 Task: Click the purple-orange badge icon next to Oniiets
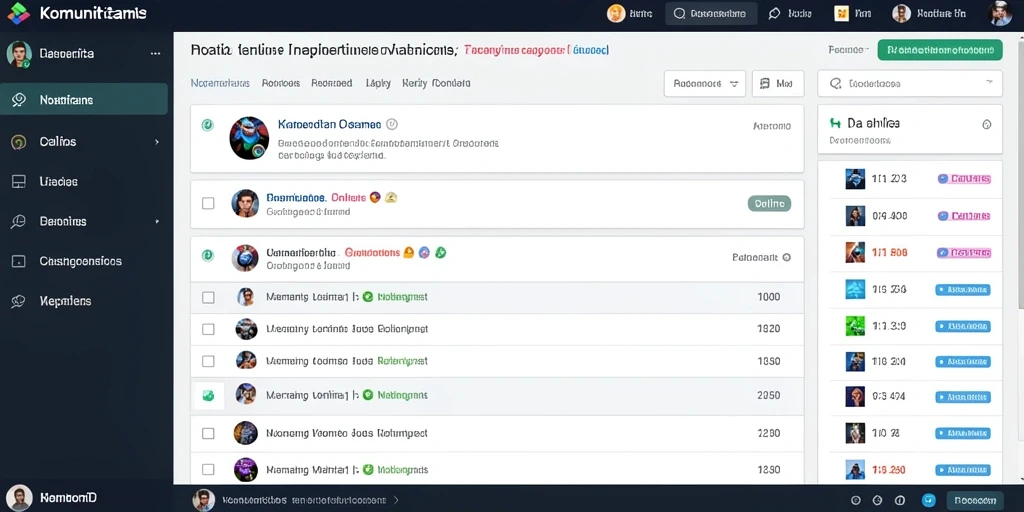(x=375, y=197)
